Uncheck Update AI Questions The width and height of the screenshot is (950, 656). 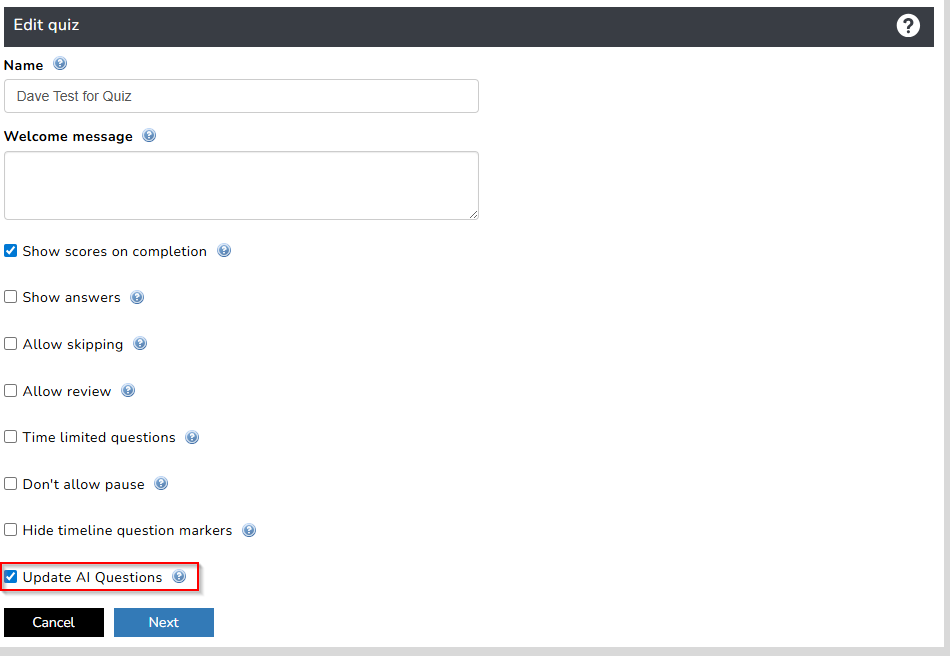[x=10, y=576]
